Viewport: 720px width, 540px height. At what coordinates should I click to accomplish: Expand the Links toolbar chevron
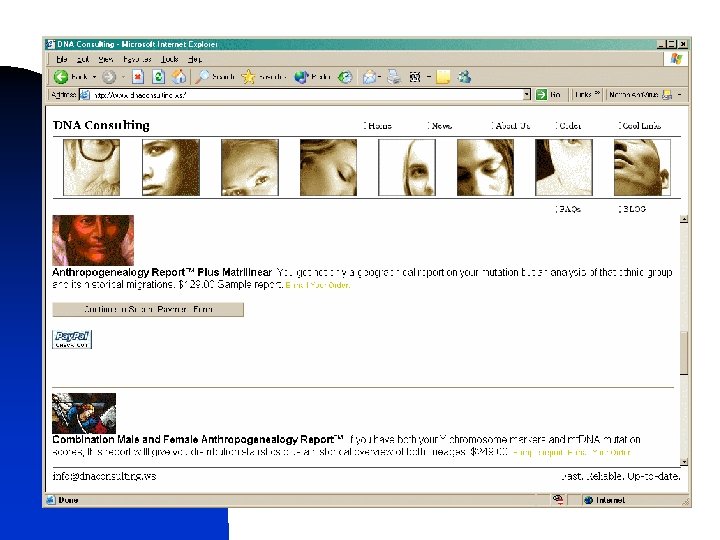click(597, 93)
